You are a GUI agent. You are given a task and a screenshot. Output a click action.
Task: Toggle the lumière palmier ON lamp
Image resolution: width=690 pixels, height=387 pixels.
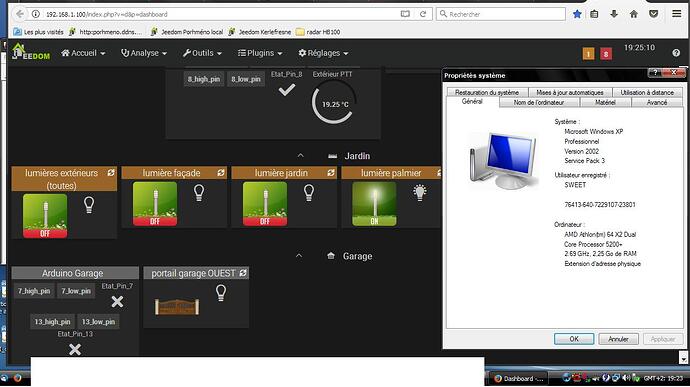pos(374,204)
